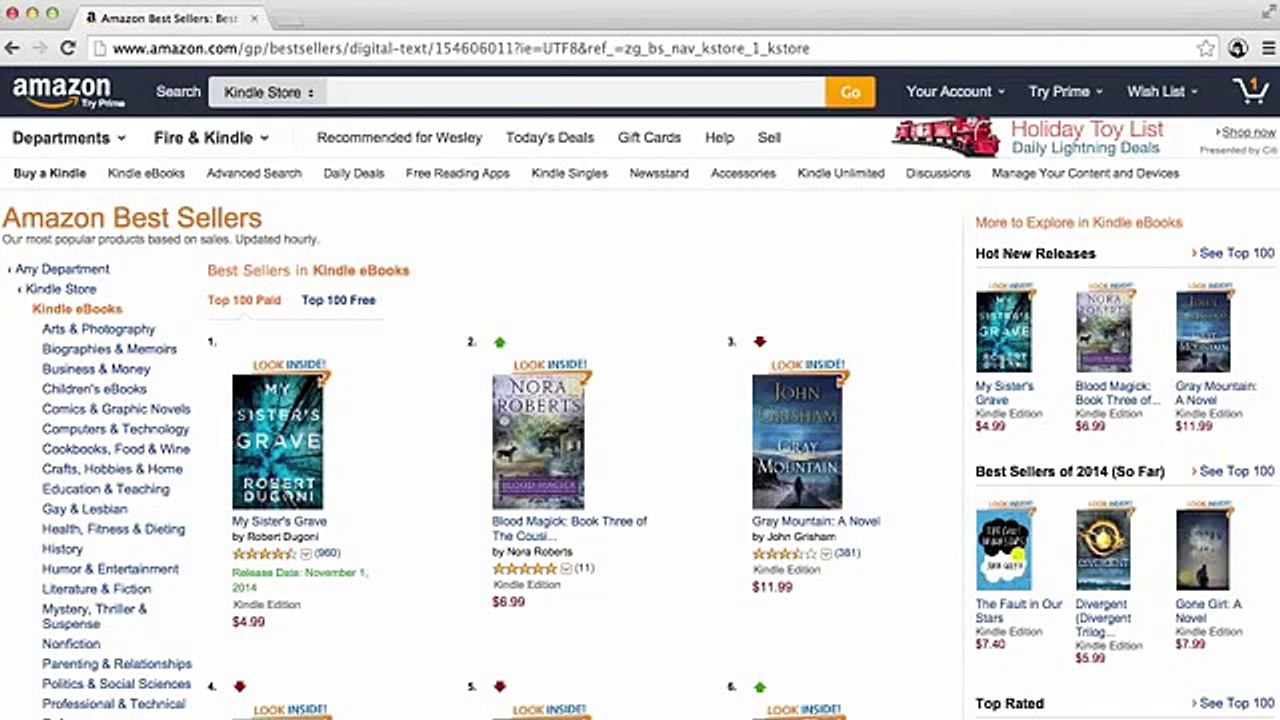The width and height of the screenshot is (1280, 720).
Task: Reload the page with the refresh icon
Action: (x=68, y=48)
